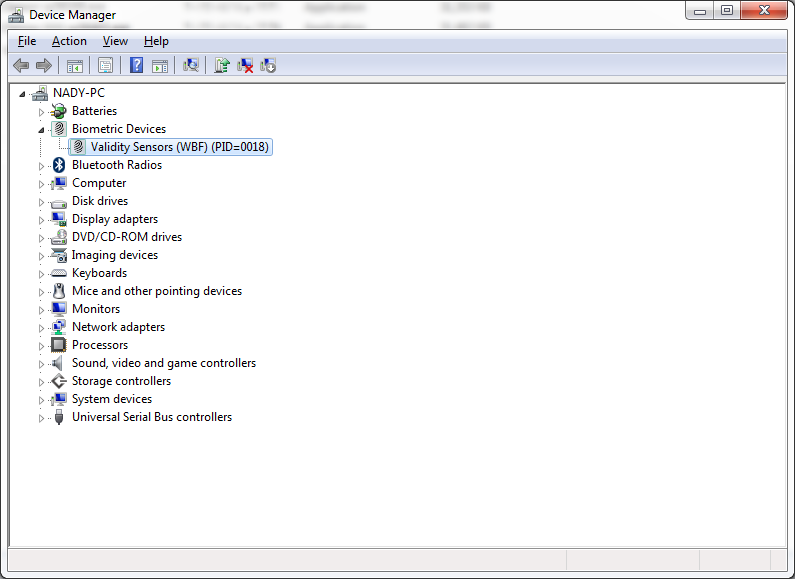
Task: Click the Display adapters icon
Action: 59,219
